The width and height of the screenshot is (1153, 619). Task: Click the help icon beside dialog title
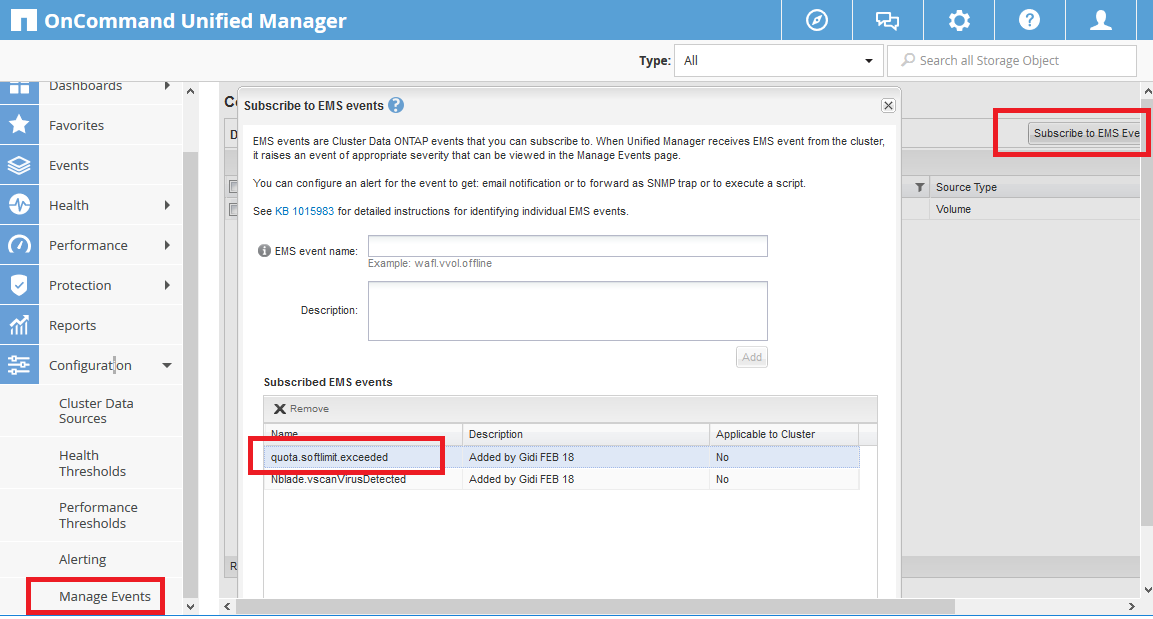pyautogui.click(x=396, y=105)
